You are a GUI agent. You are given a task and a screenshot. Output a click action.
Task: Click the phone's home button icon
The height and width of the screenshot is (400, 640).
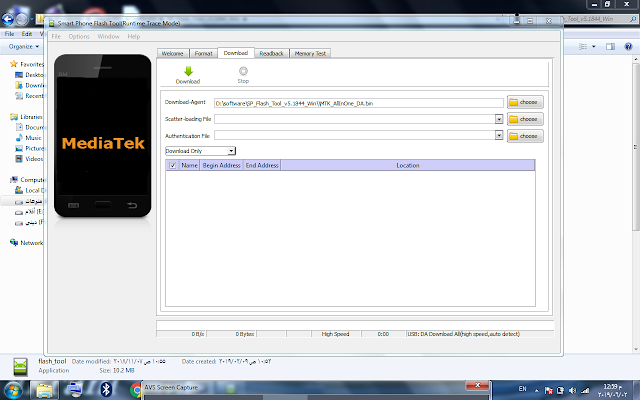click(103, 205)
